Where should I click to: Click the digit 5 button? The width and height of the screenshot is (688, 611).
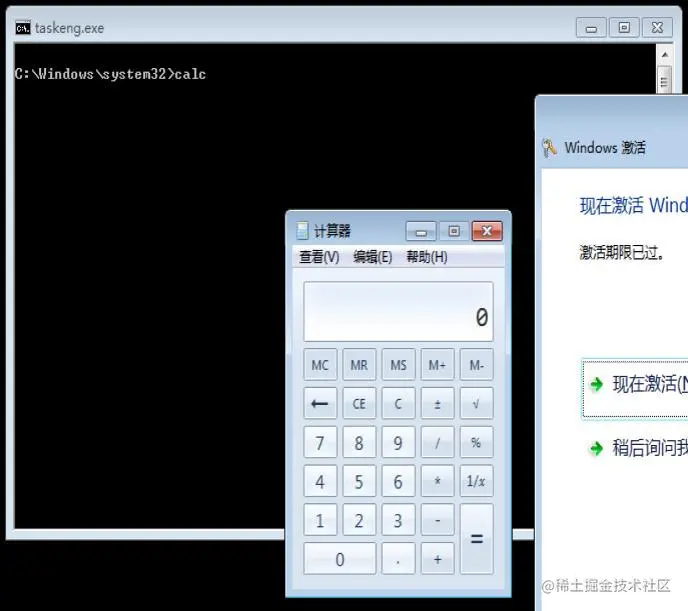(x=359, y=481)
